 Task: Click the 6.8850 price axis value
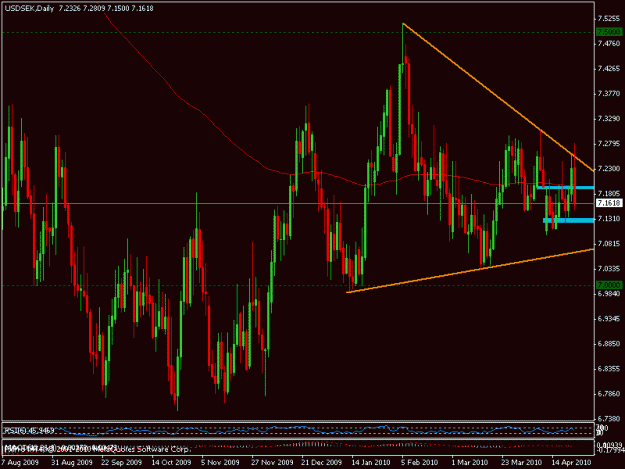pyautogui.click(x=609, y=343)
